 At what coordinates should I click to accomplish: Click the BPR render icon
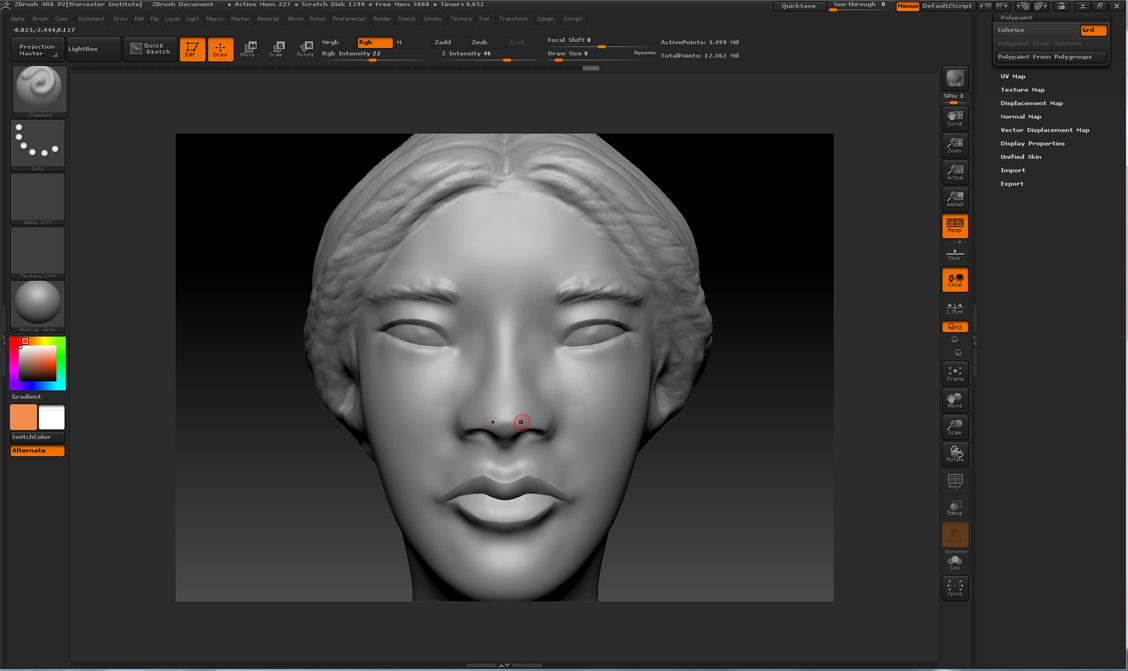point(955,79)
